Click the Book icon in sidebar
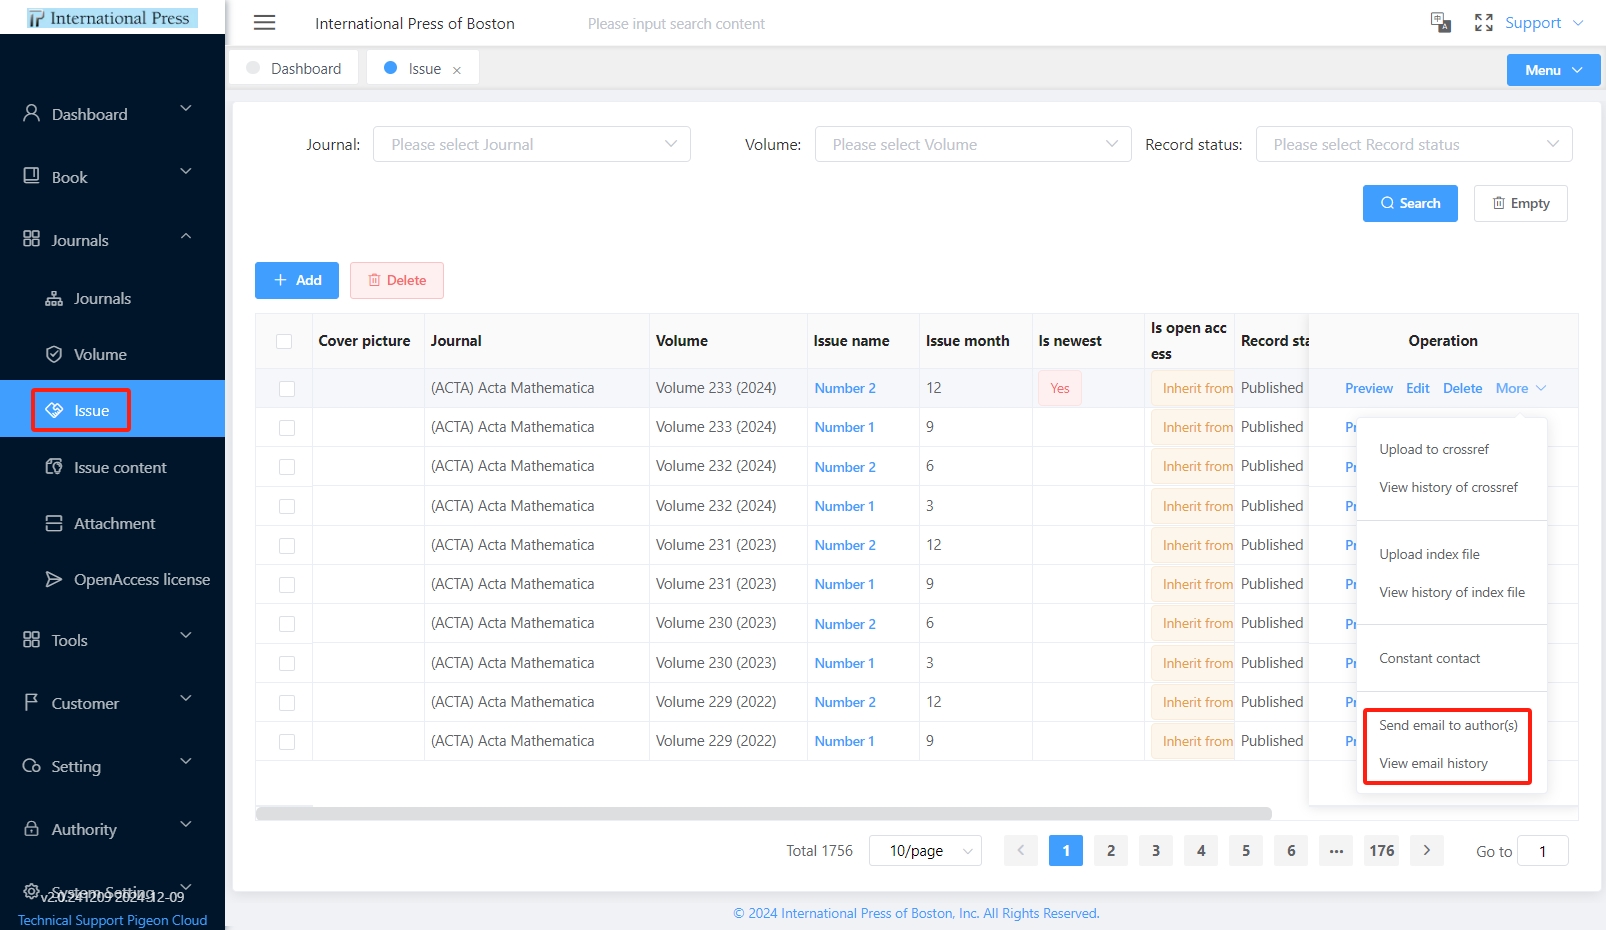This screenshot has width=1606, height=930. [x=32, y=176]
